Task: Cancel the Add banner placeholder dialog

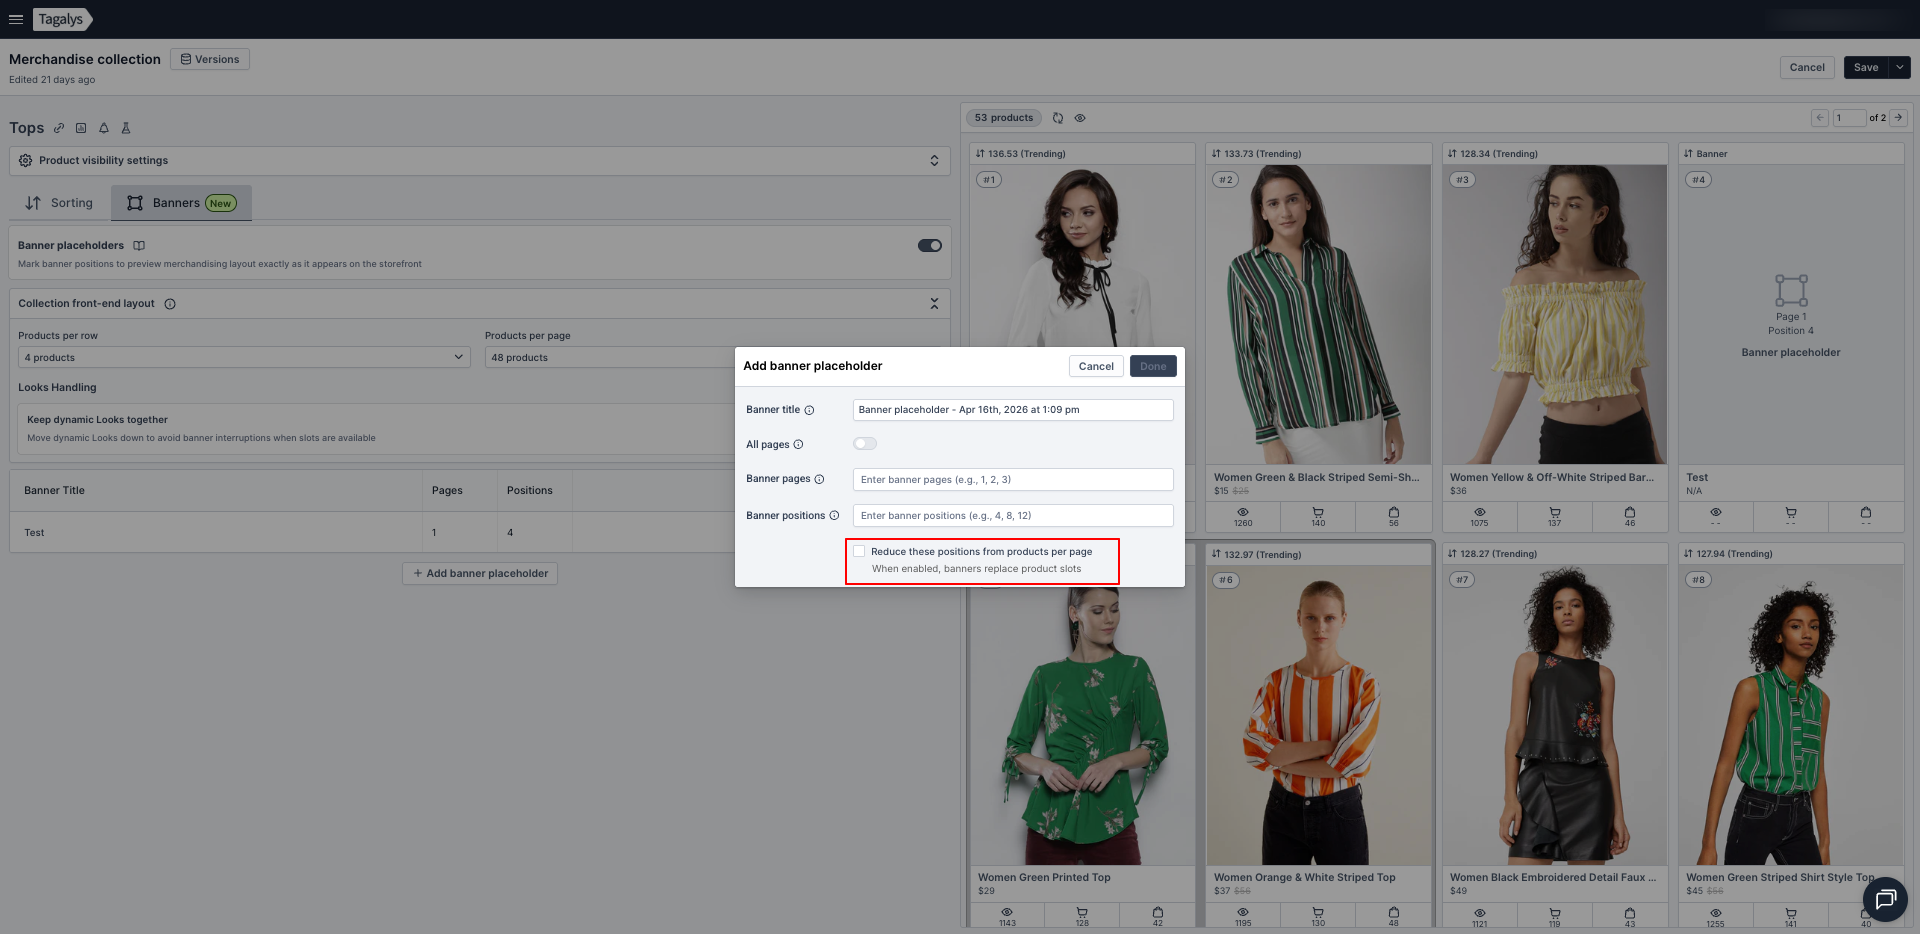Action: tap(1096, 366)
